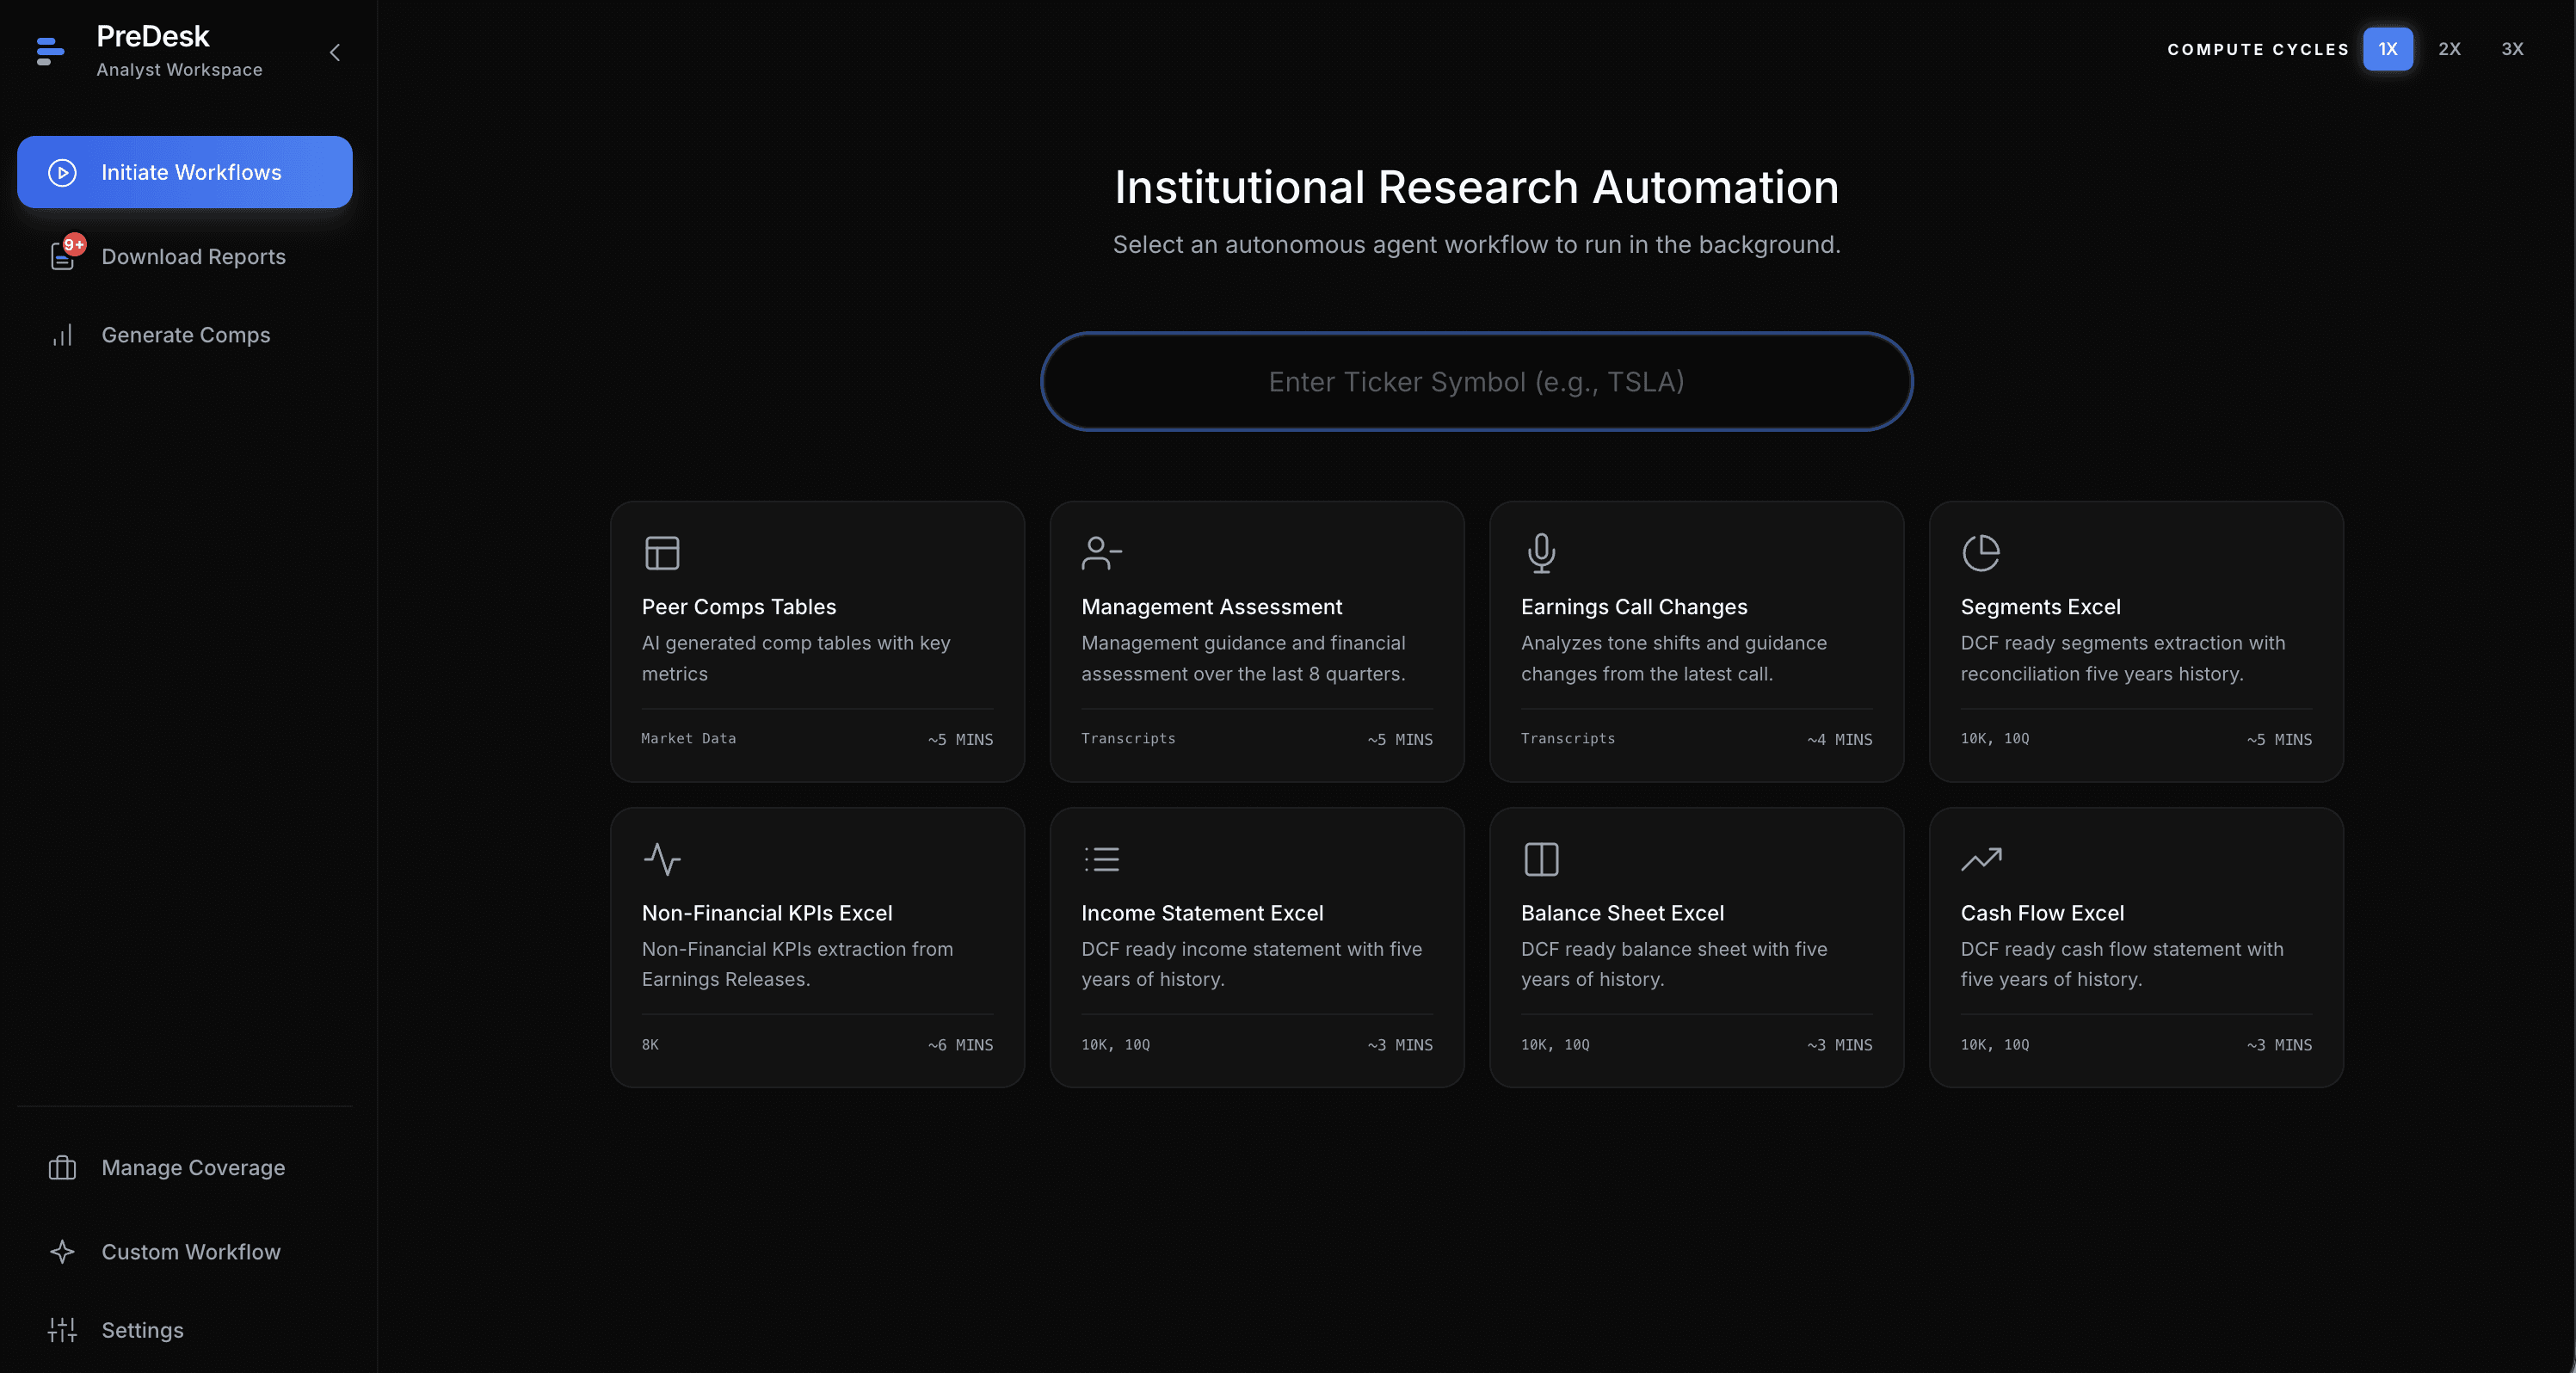Click the PreDesk logo icon

(50, 50)
